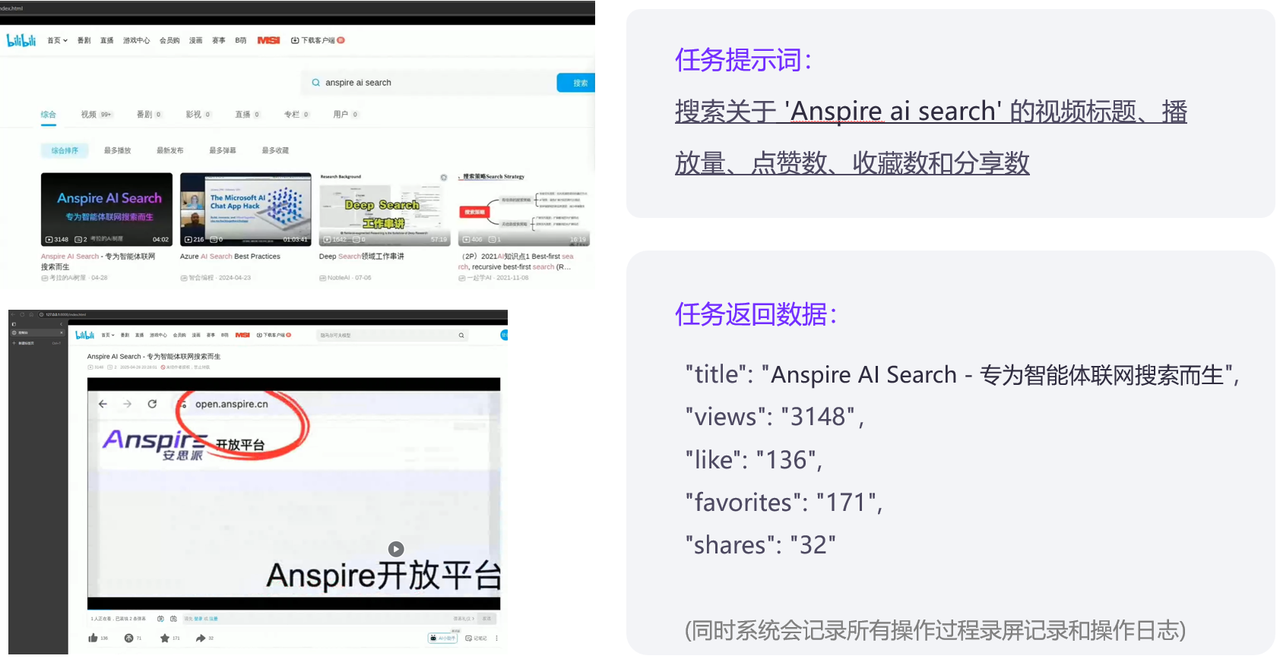The width and height of the screenshot is (1280, 662).
Task: Open 会员购 in upper search page nav
Action: pos(170,40)
